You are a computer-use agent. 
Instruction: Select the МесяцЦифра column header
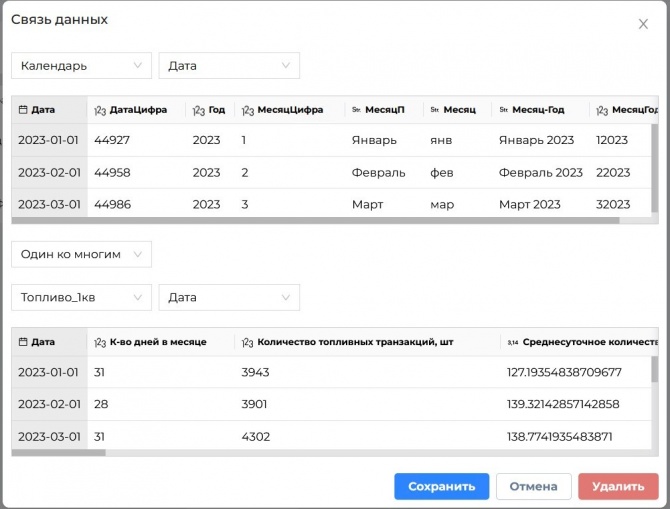click(x=290, y=110)
